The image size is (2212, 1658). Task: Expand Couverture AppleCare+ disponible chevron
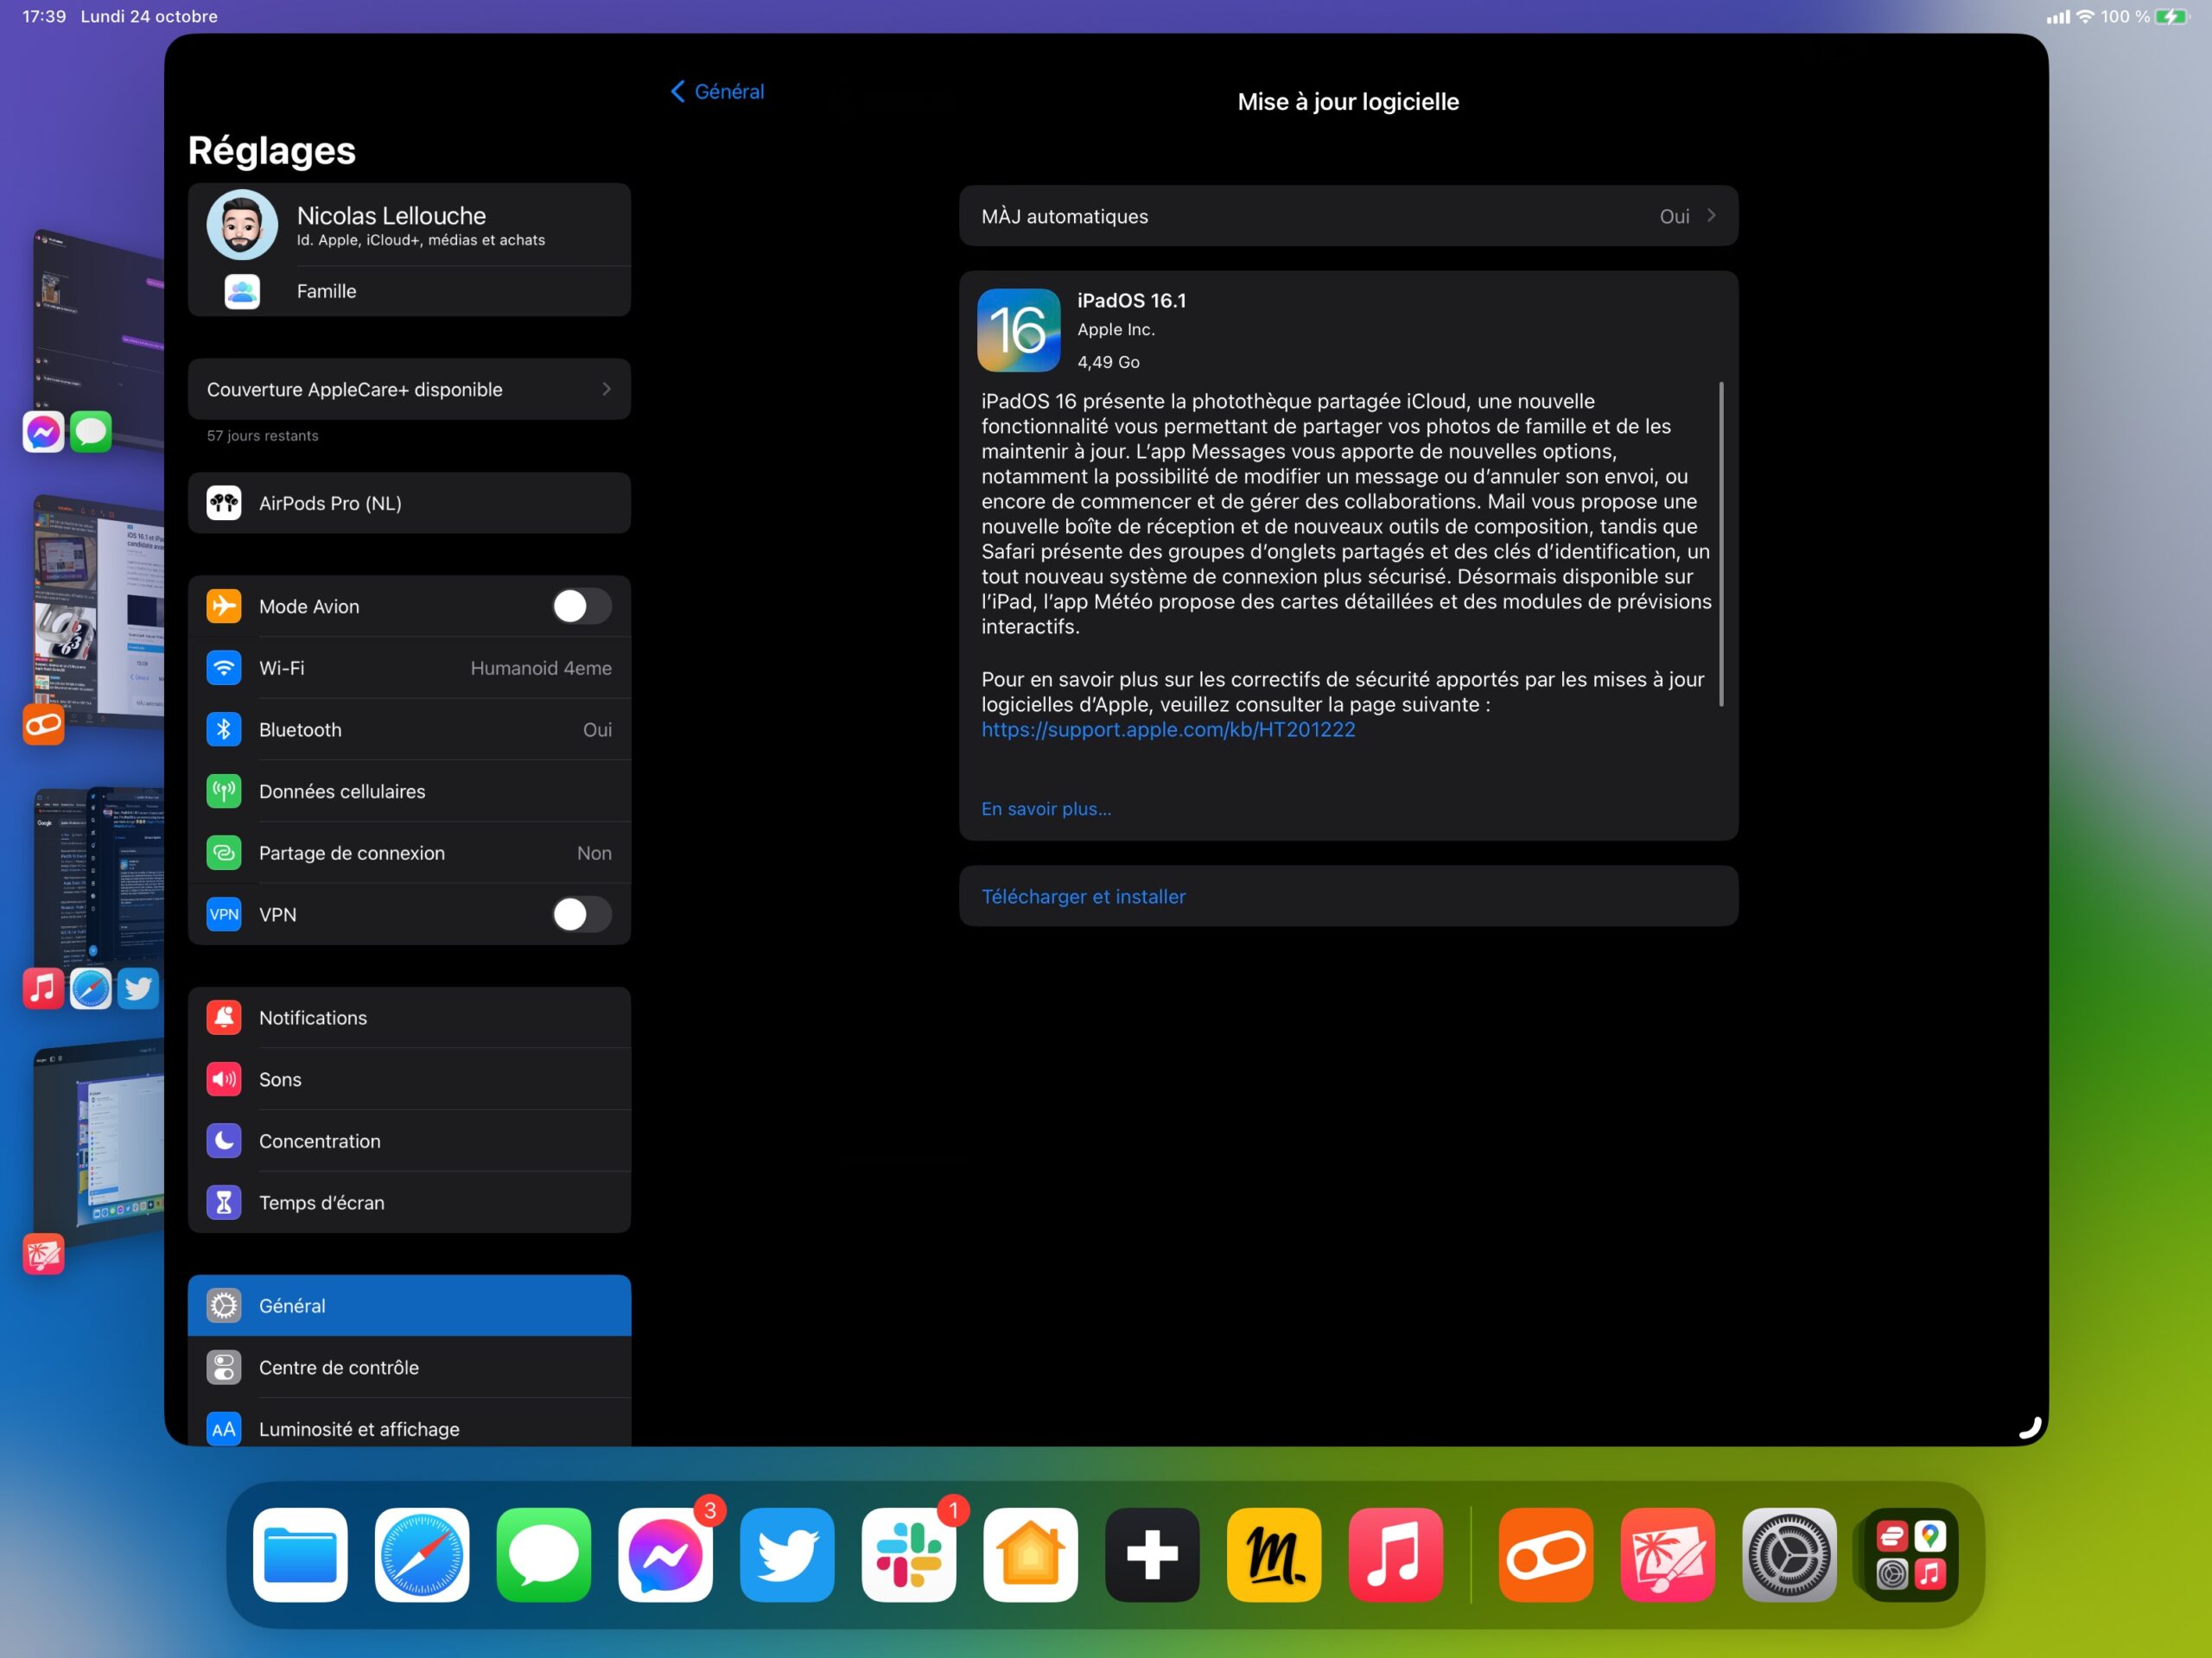point(607,389)
